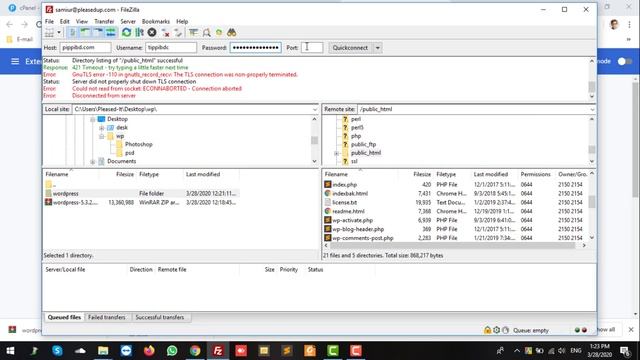640x360 pixels.
Task: Open Local site path dropdown
Action: tap(314, 109)
